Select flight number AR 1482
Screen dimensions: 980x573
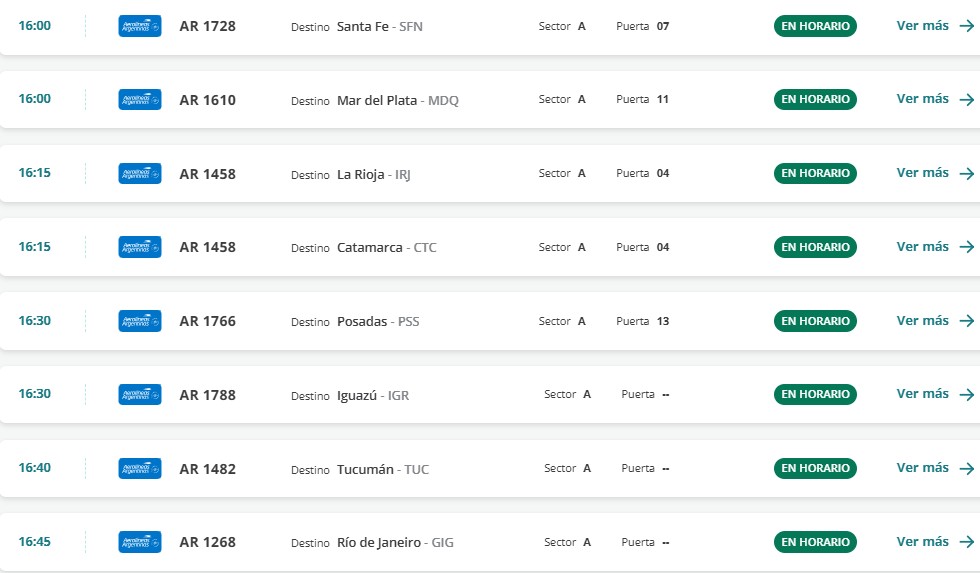pos(207,469)
